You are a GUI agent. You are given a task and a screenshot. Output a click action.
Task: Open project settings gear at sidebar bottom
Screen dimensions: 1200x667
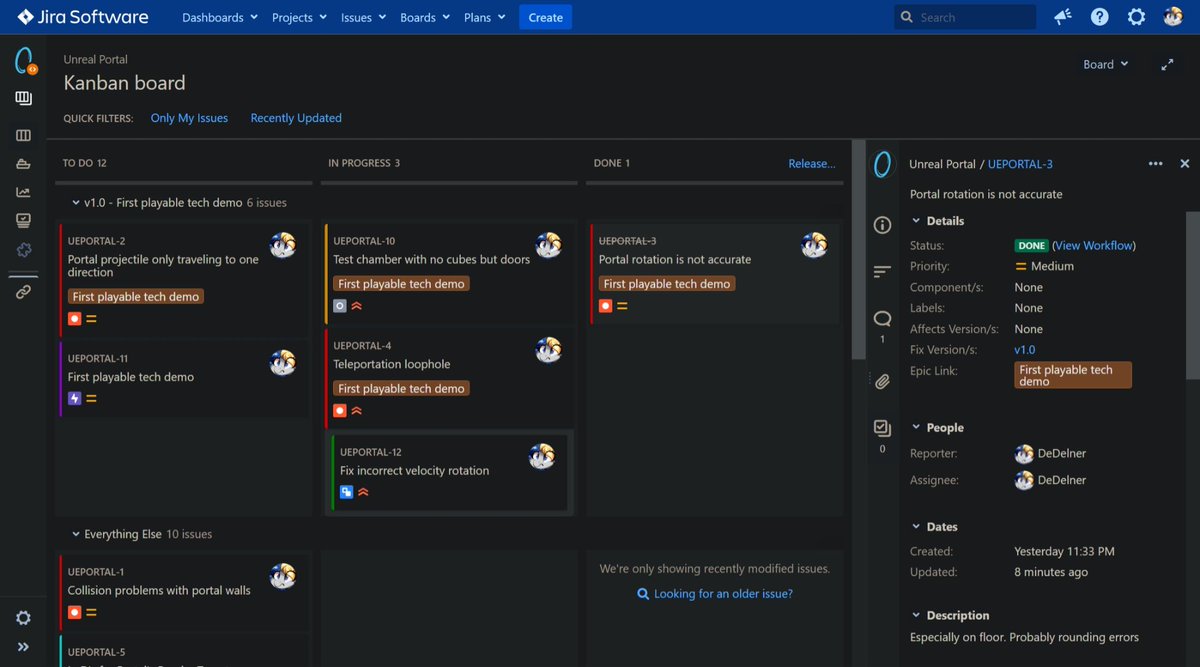[24, 618]
